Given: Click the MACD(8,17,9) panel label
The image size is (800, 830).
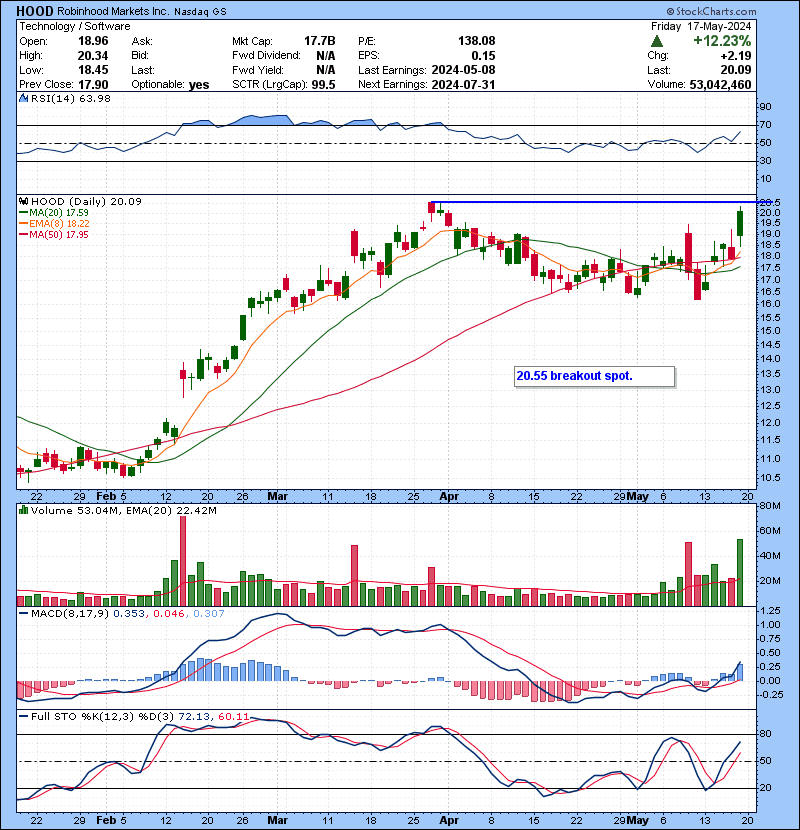Looking at the screenshot, I should tap(70, 614).
